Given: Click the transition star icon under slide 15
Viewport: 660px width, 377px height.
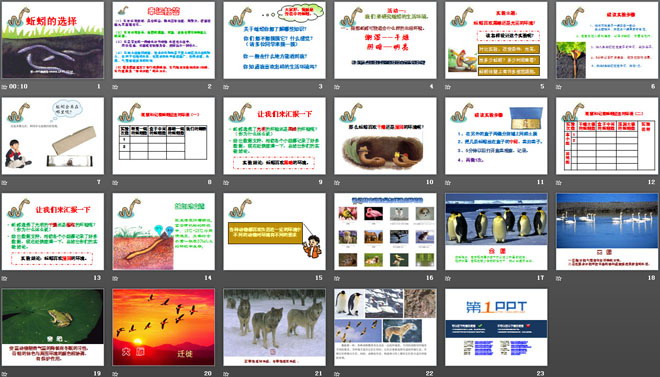Looking at the screenshot, I should 226,278.
